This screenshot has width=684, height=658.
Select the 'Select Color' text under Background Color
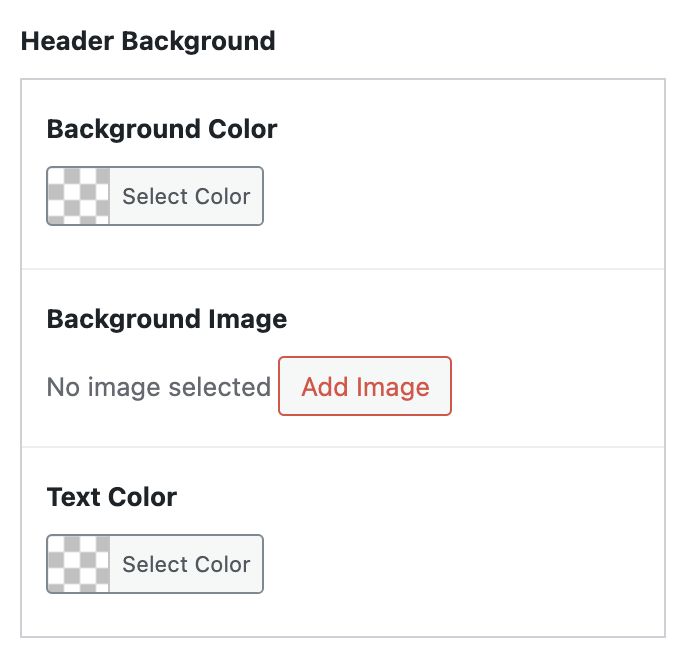[186, 196]
